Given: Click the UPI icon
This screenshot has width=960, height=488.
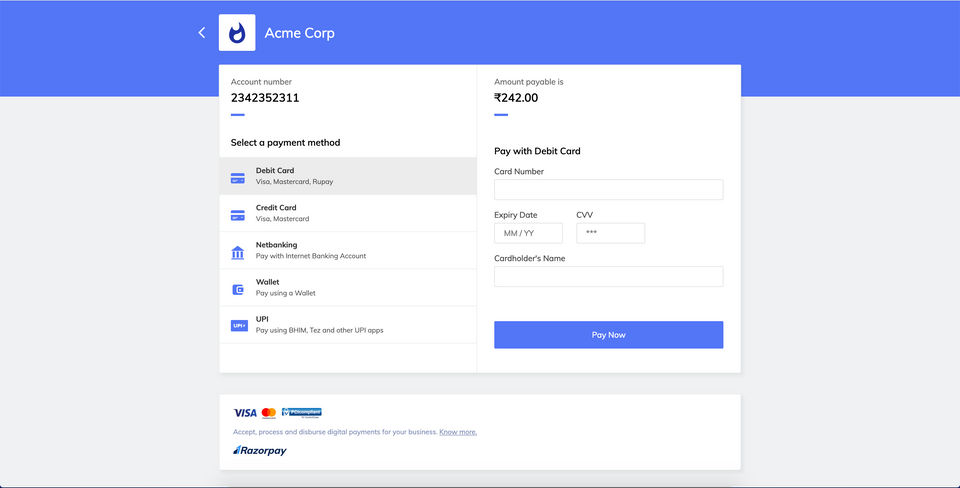Looking at the screenshot, I should pos(239,326).
